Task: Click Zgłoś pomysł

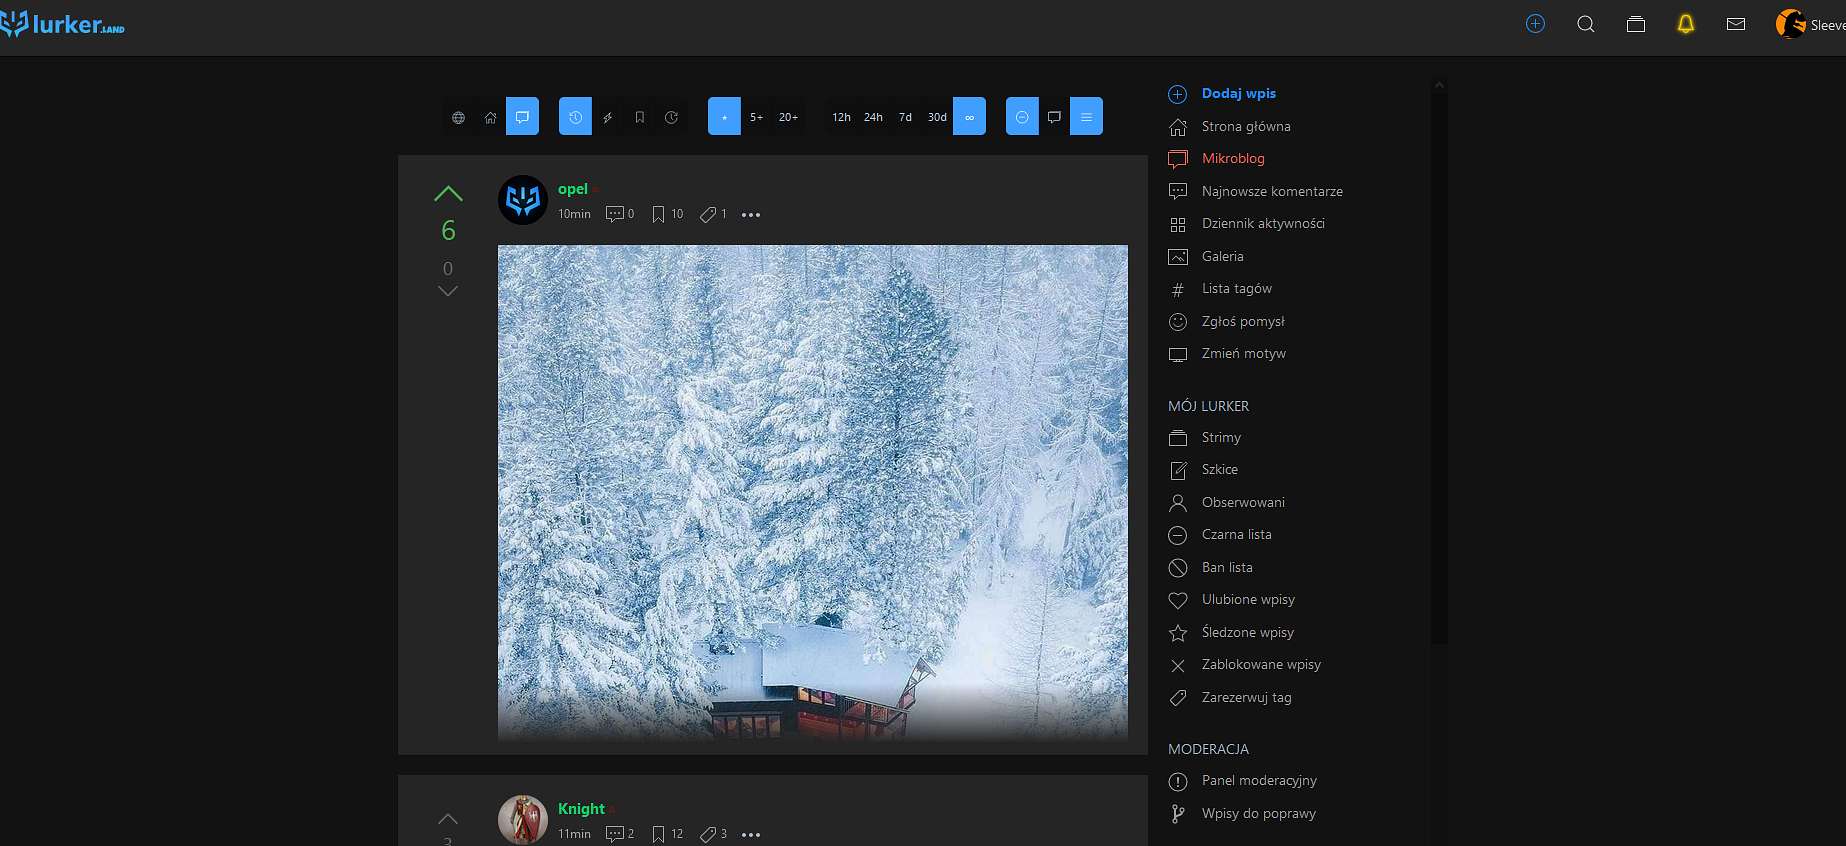Action: (x=1243, y=321)
